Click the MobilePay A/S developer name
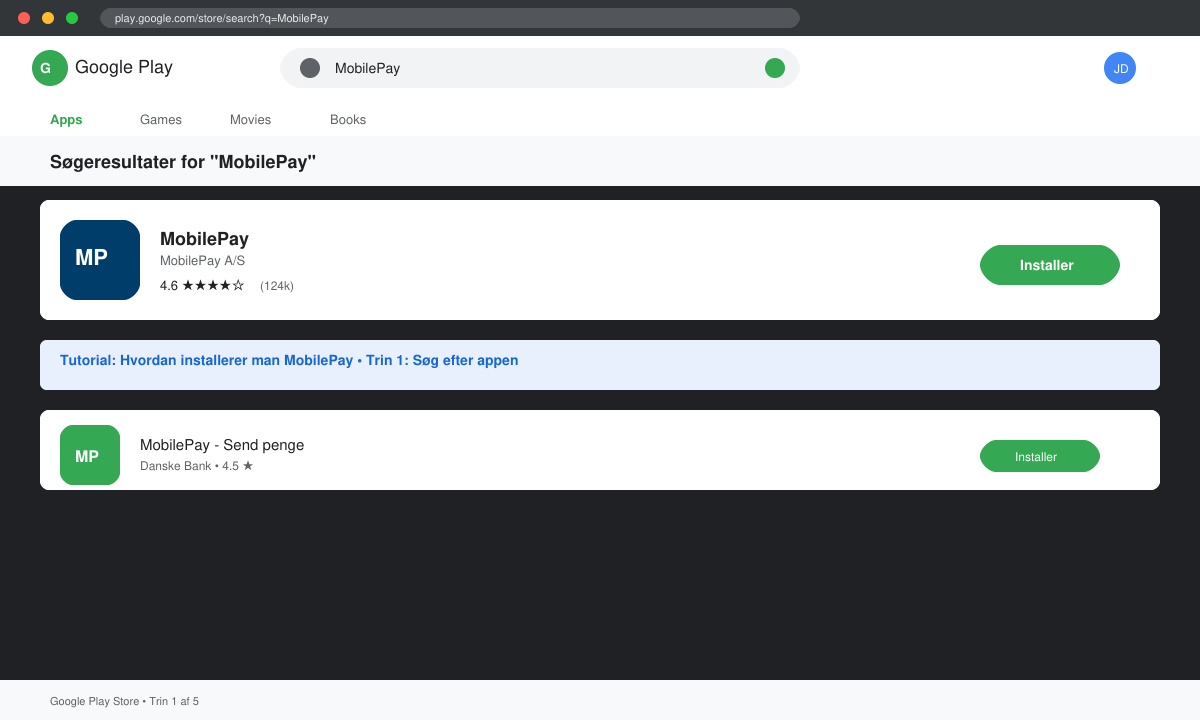Screen dimensions: 1200x720 tap(202, 261)
